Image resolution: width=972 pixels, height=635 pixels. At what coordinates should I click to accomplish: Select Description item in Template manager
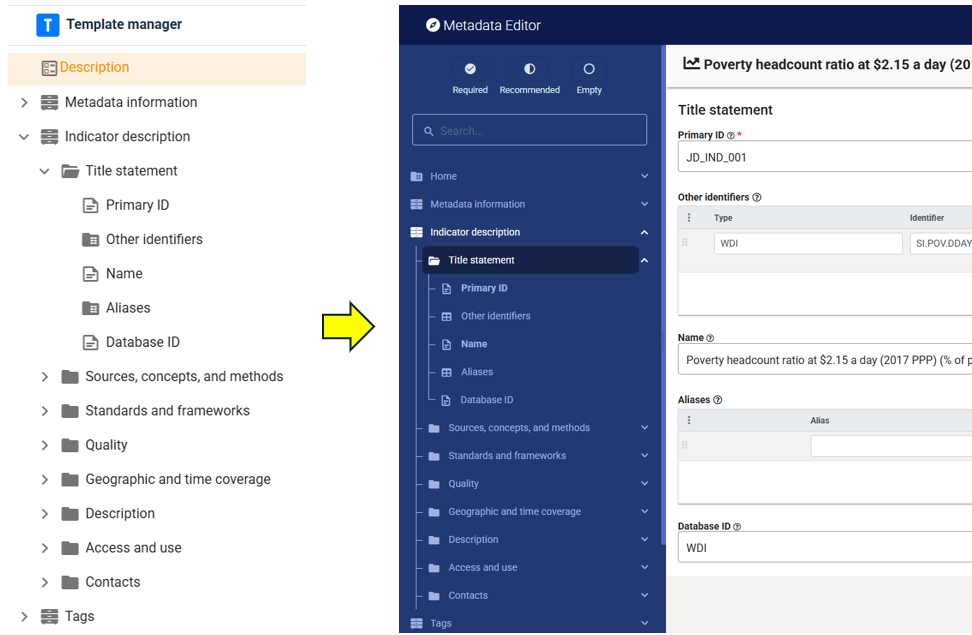point(94,68)
